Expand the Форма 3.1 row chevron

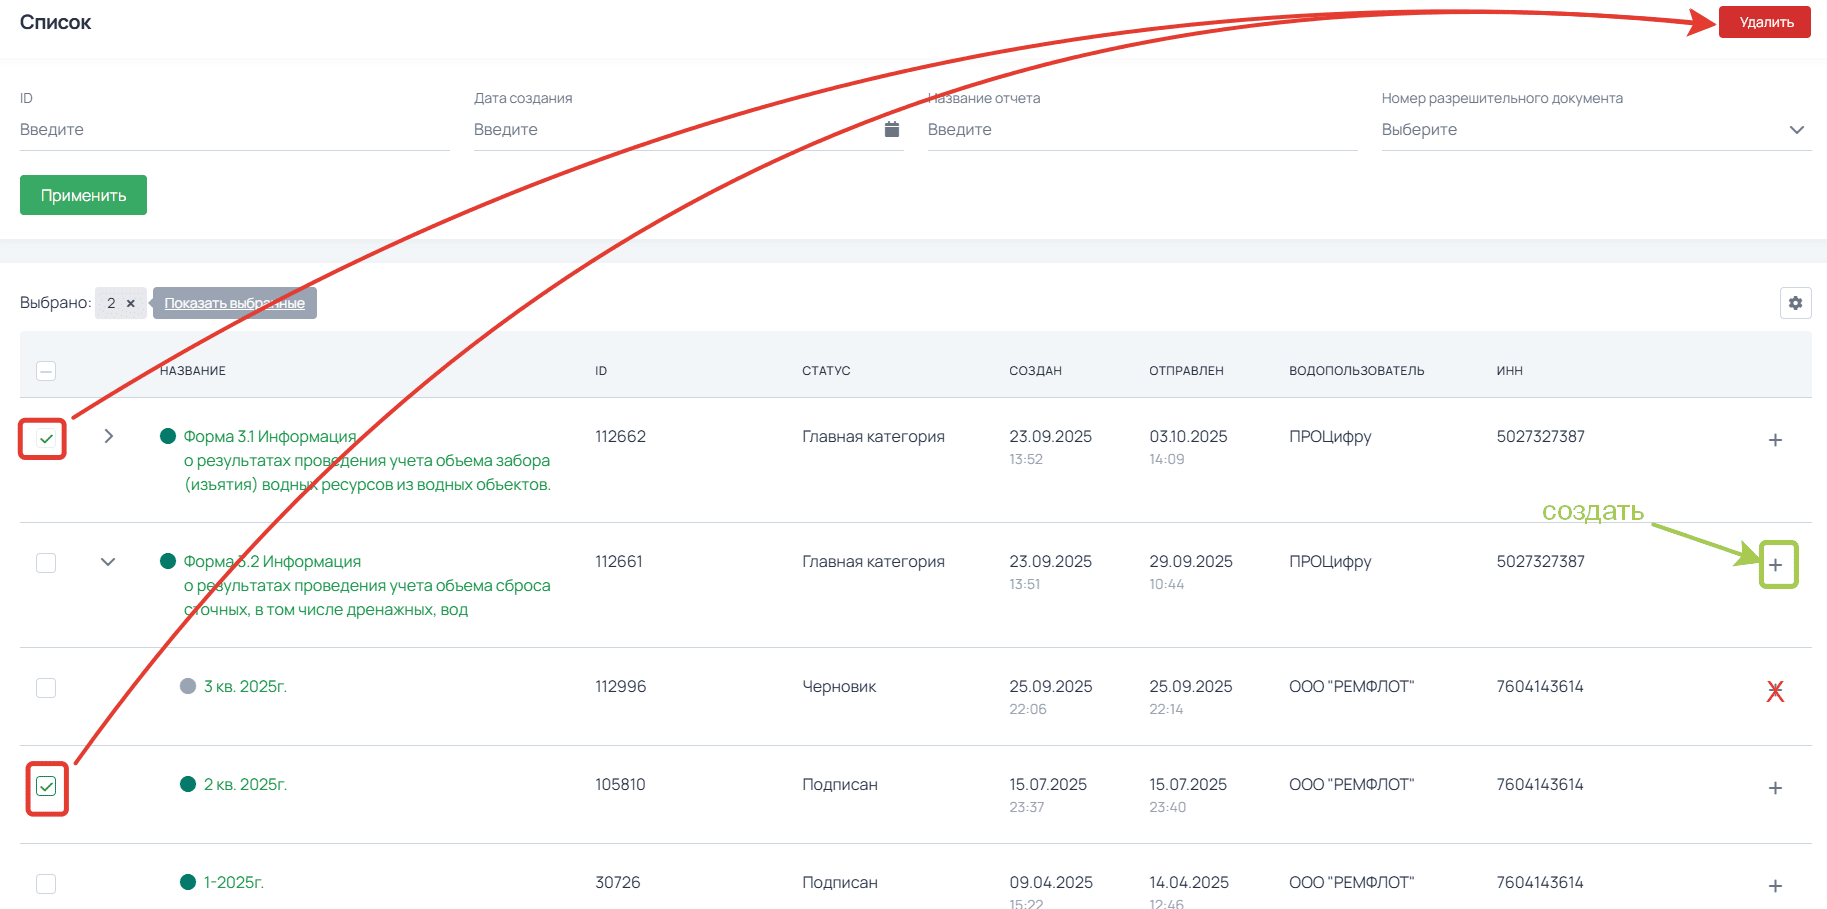coord(108,436)
